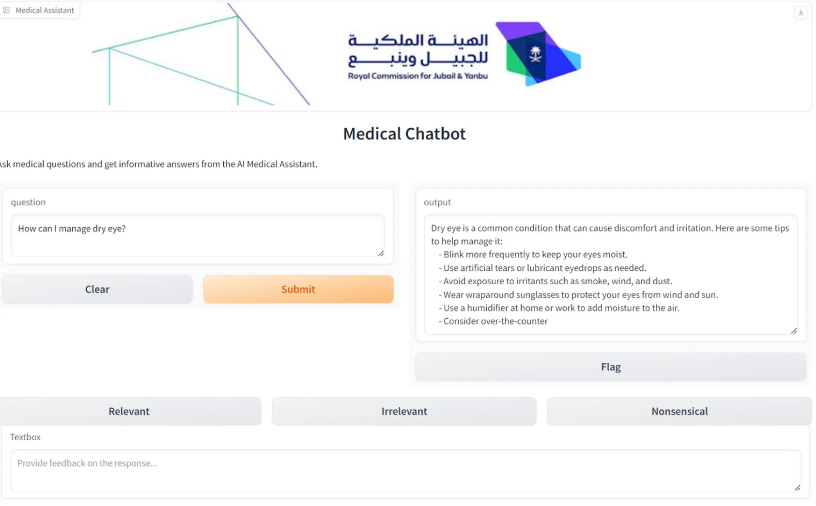Viewport: 816px width, 506px height.
Task: Click inside the output text area
Action: (610, 274)
